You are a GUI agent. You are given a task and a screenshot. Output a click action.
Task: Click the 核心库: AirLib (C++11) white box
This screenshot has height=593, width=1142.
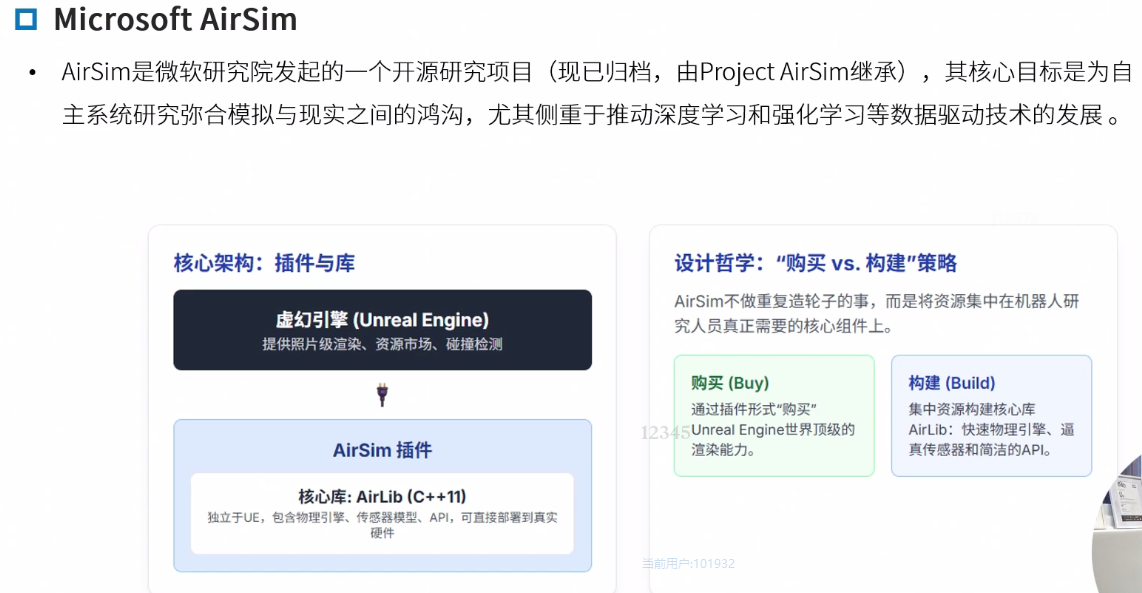tap(382, 513)
